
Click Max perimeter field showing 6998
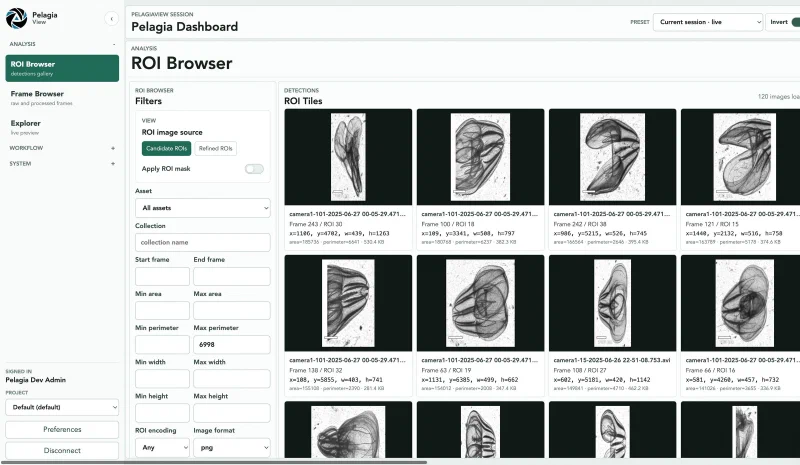(x=232, y=345)
